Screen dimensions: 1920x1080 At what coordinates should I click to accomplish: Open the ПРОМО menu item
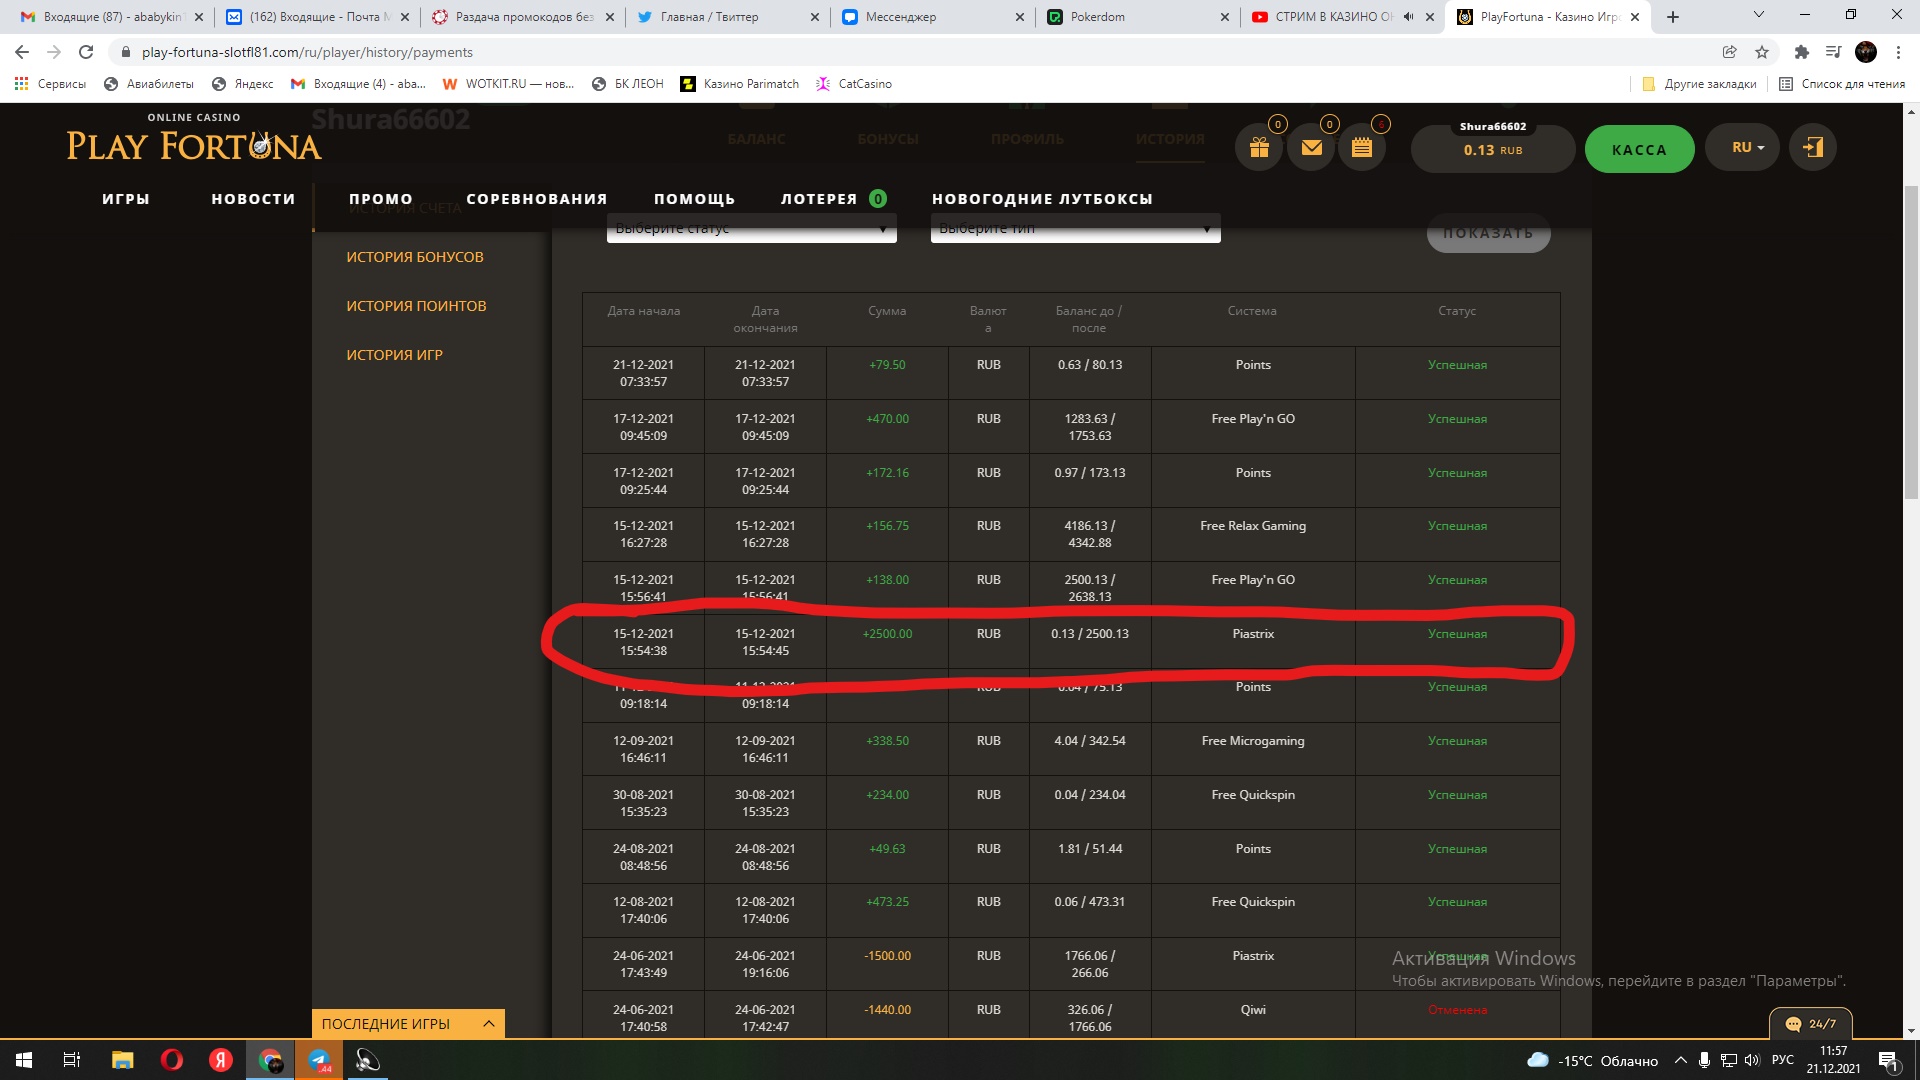tap(381, 199)
